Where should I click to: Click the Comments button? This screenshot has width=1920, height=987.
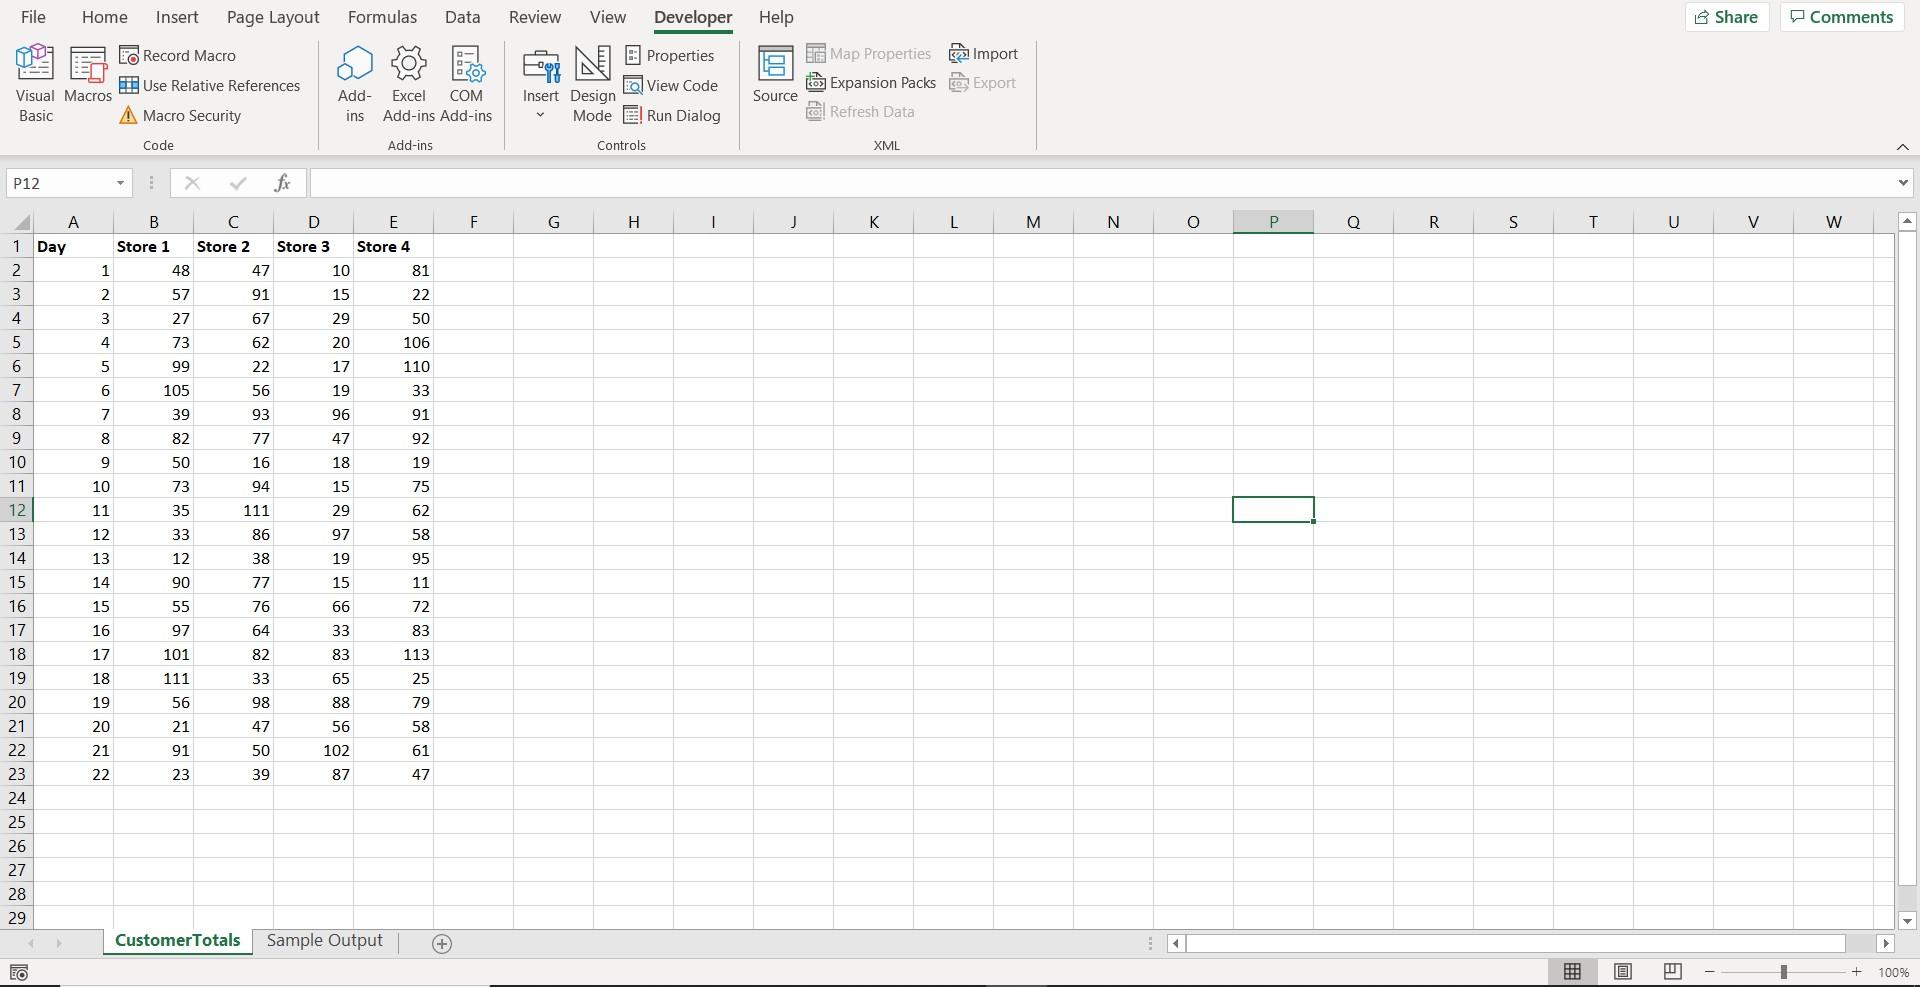click(1841, 17)
